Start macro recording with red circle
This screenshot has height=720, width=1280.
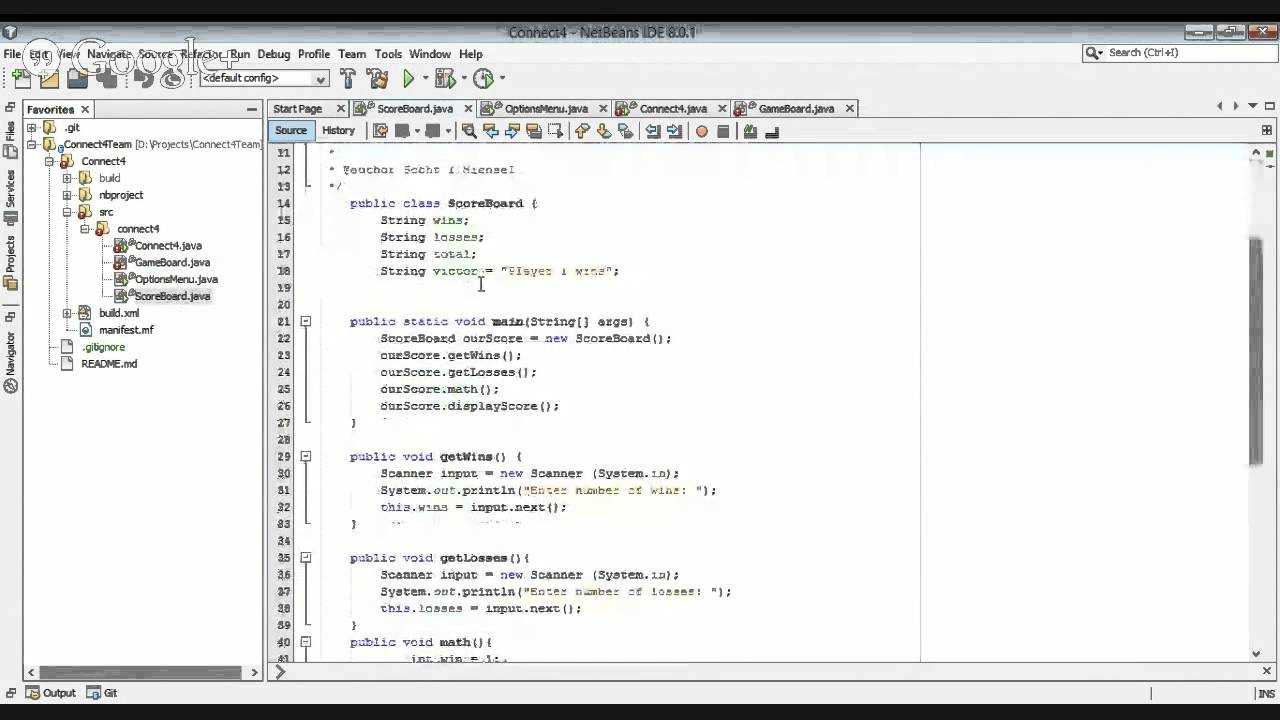point(701,131)
